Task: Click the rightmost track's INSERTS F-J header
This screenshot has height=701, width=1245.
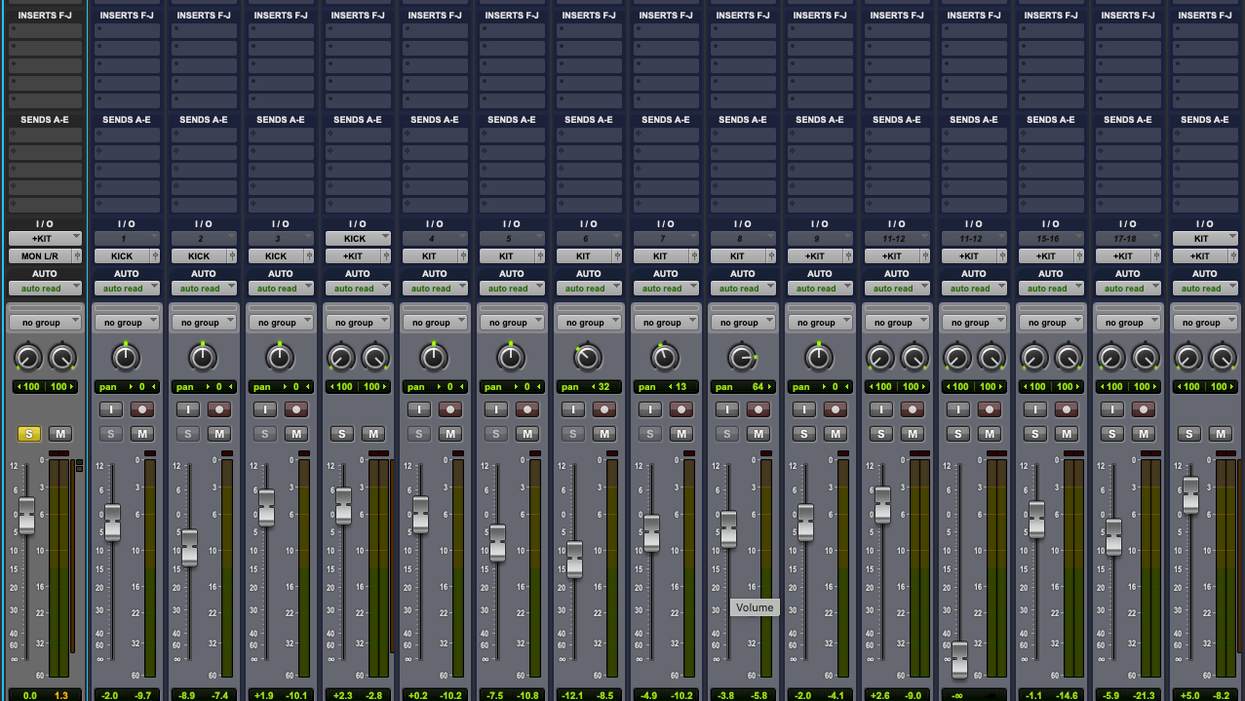Action: 1204,16
